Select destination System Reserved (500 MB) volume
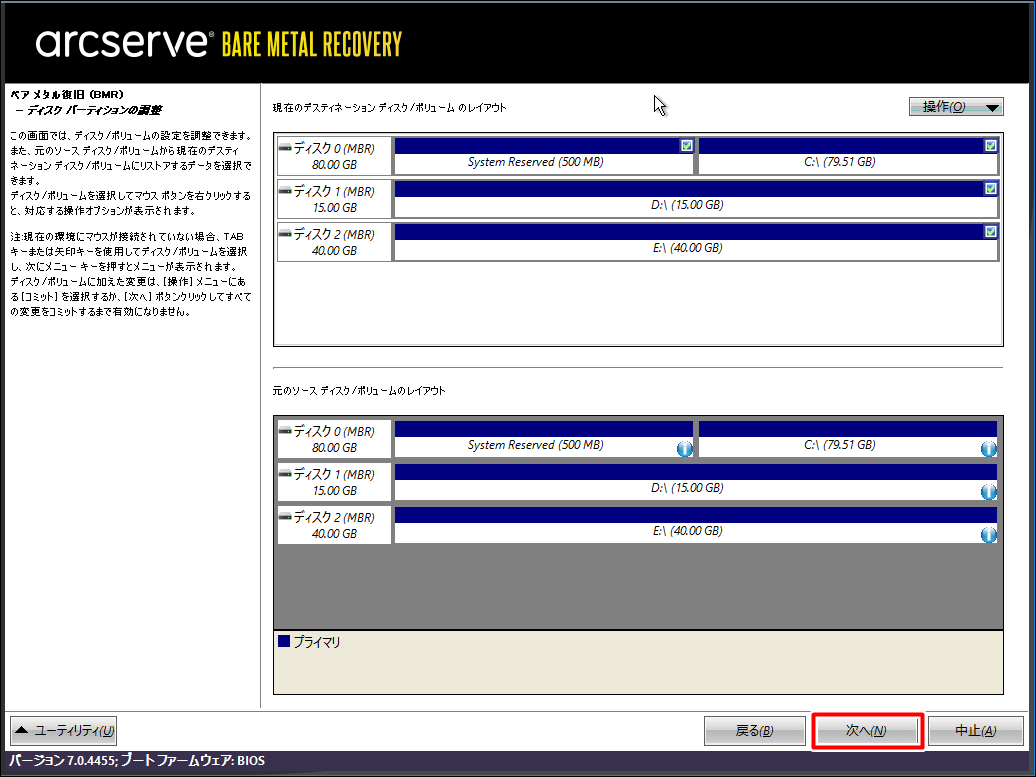Viewport: 1036px width, 777px height. 544,156
